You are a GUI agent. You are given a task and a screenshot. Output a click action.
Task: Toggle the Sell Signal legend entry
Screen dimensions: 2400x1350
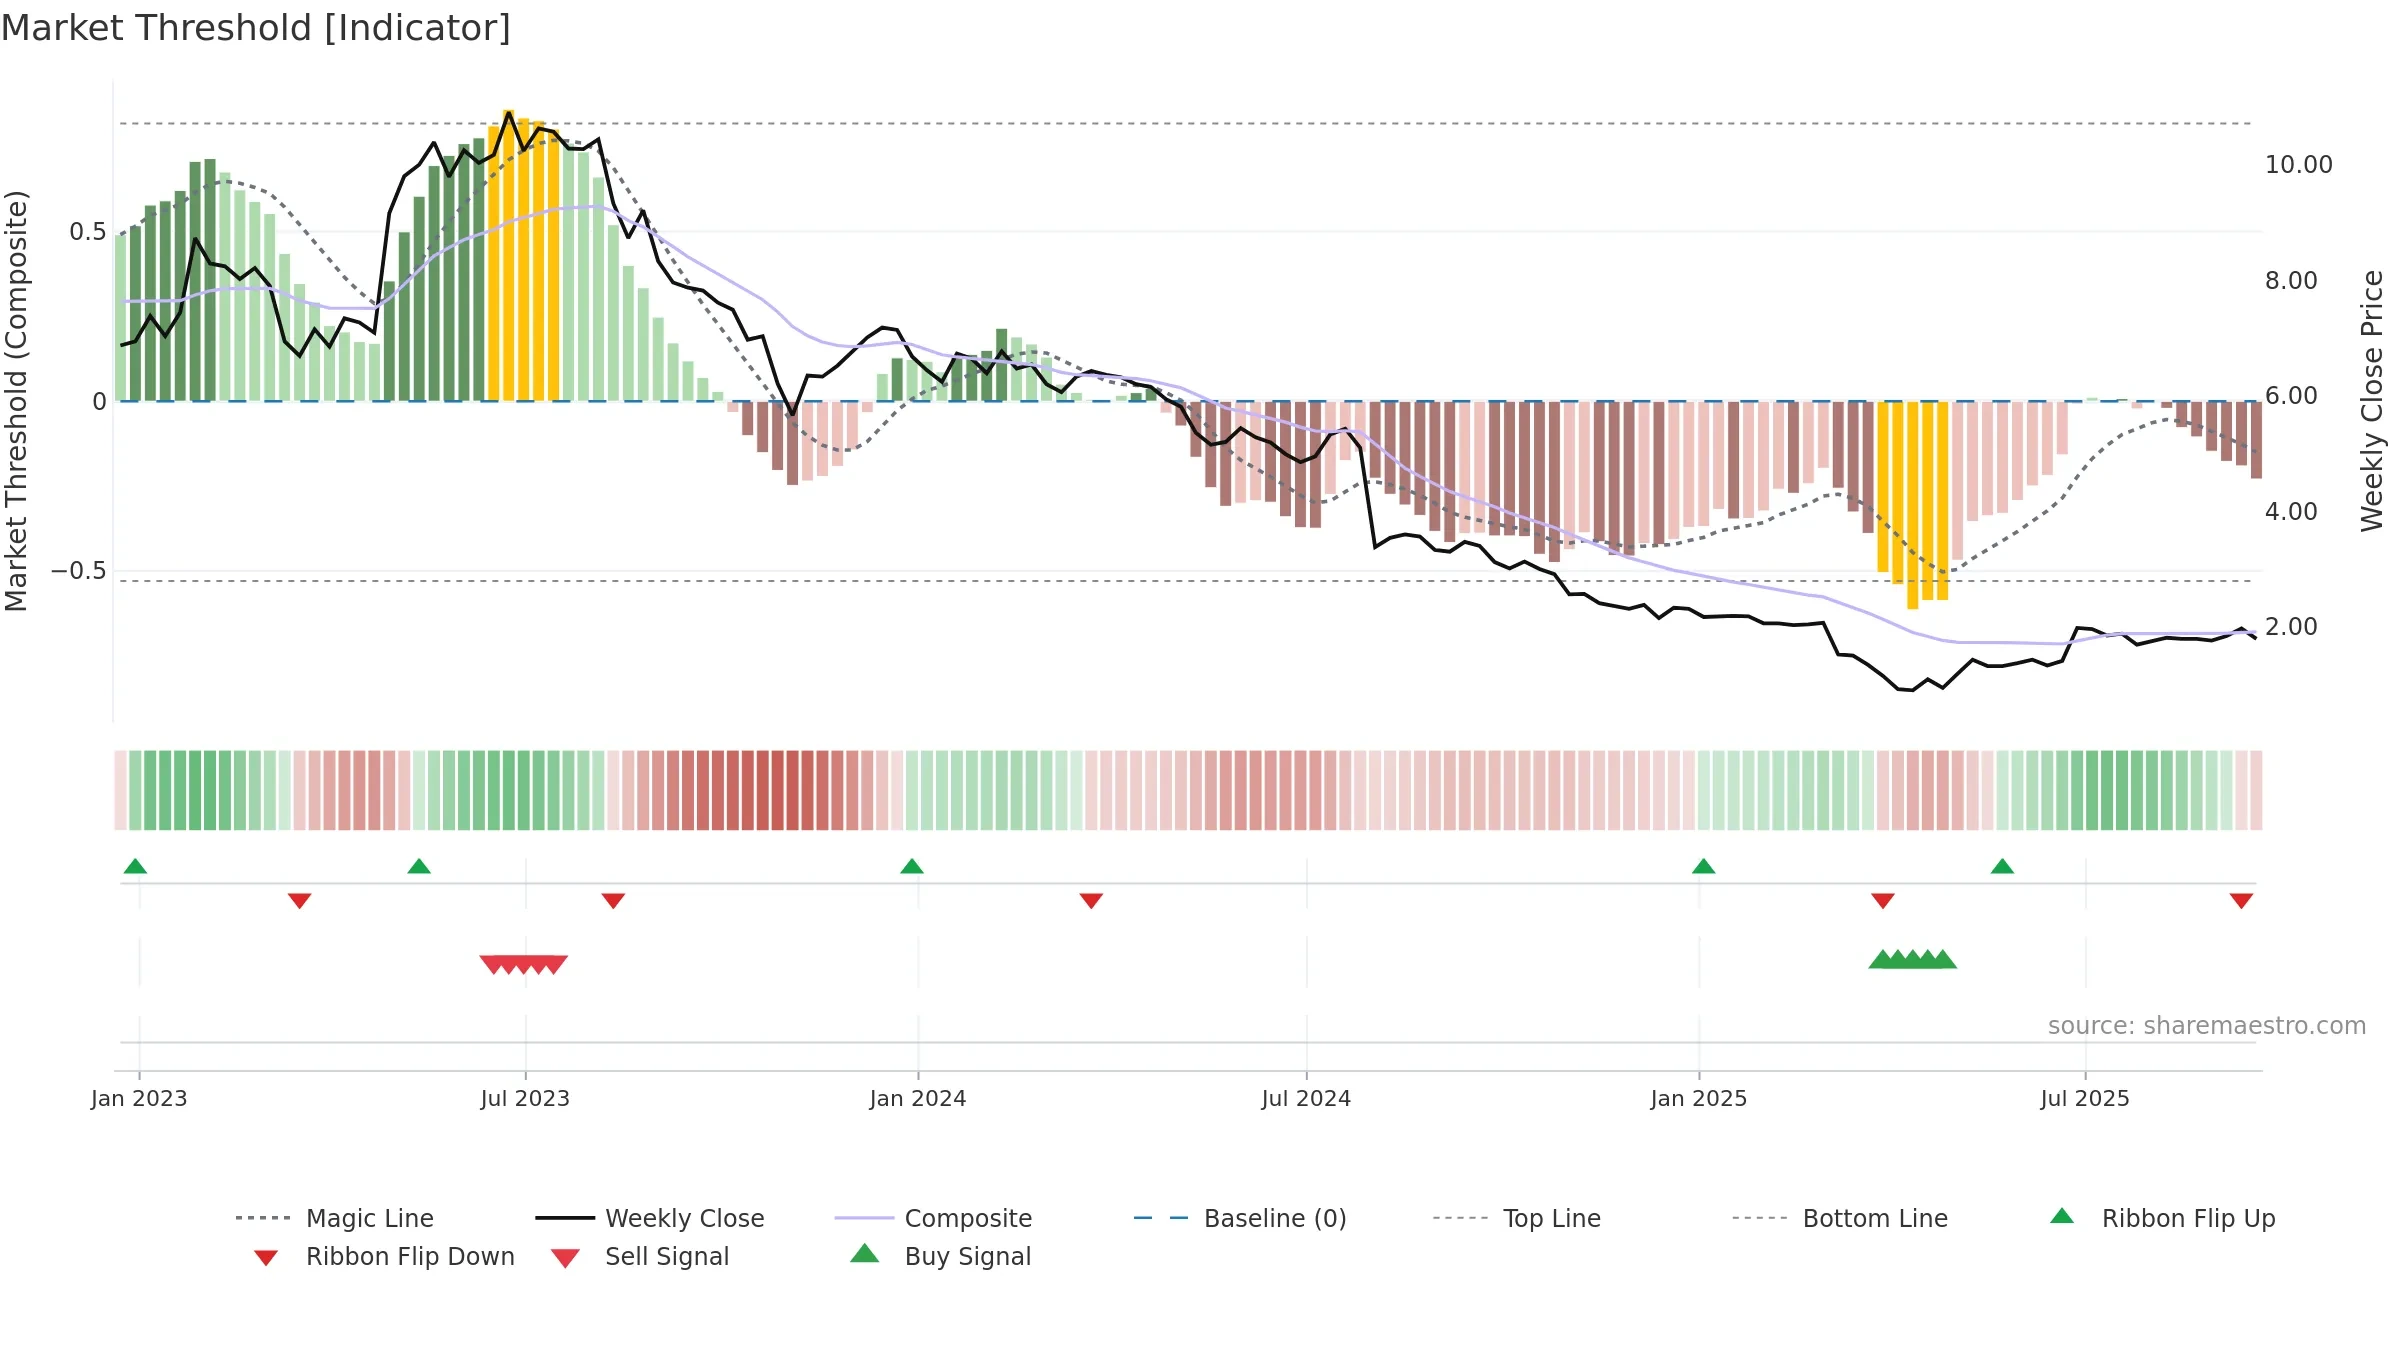pyautogui.click(x=640, y=1256)
